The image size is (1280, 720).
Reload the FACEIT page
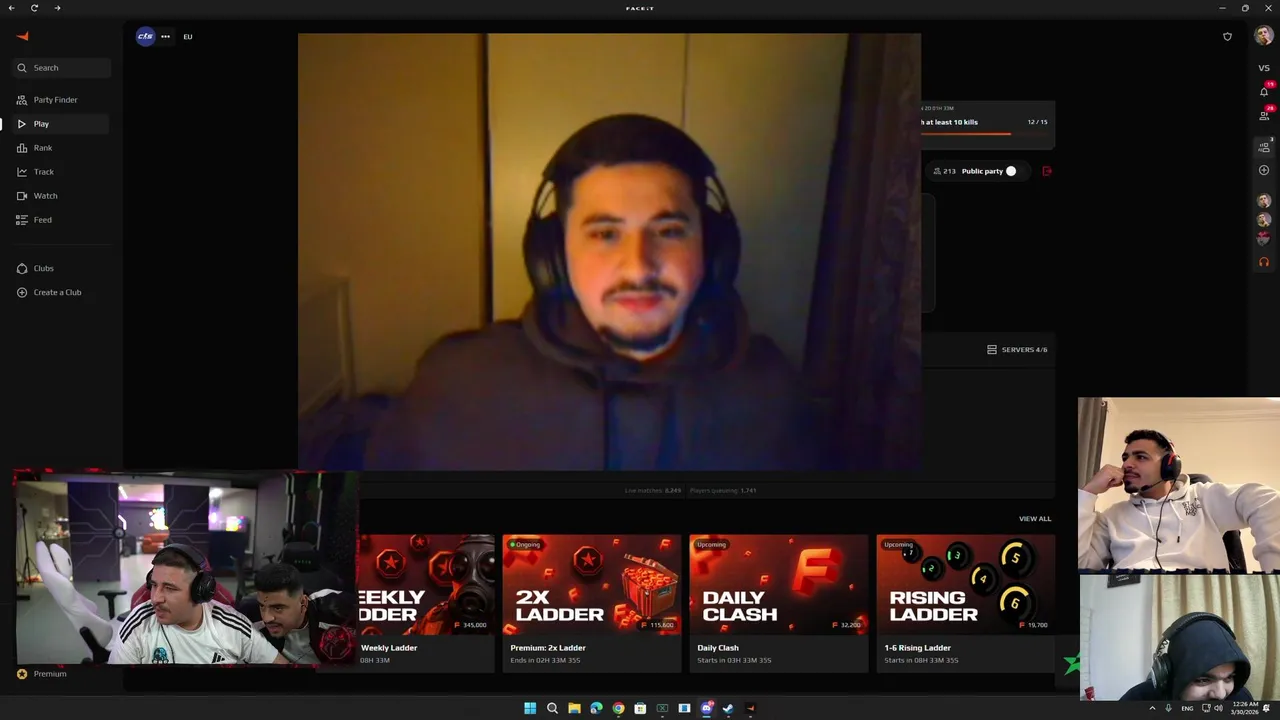(x=34, y=8)
